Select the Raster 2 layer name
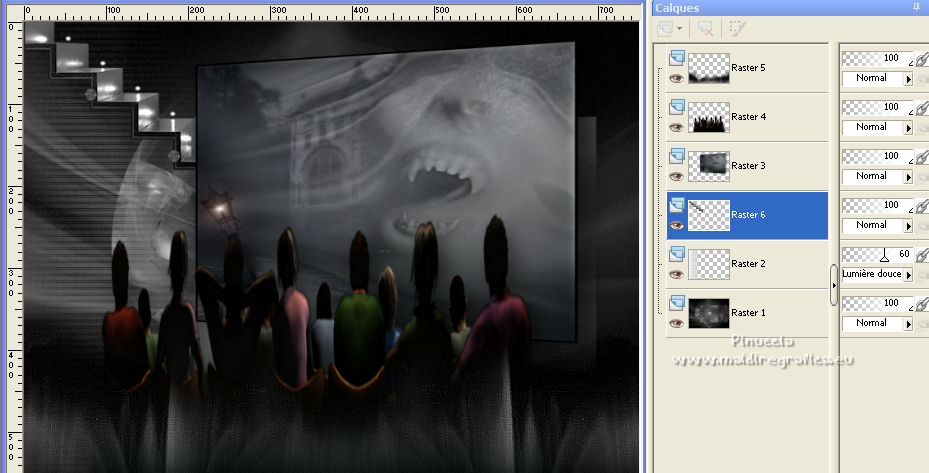 748,264
